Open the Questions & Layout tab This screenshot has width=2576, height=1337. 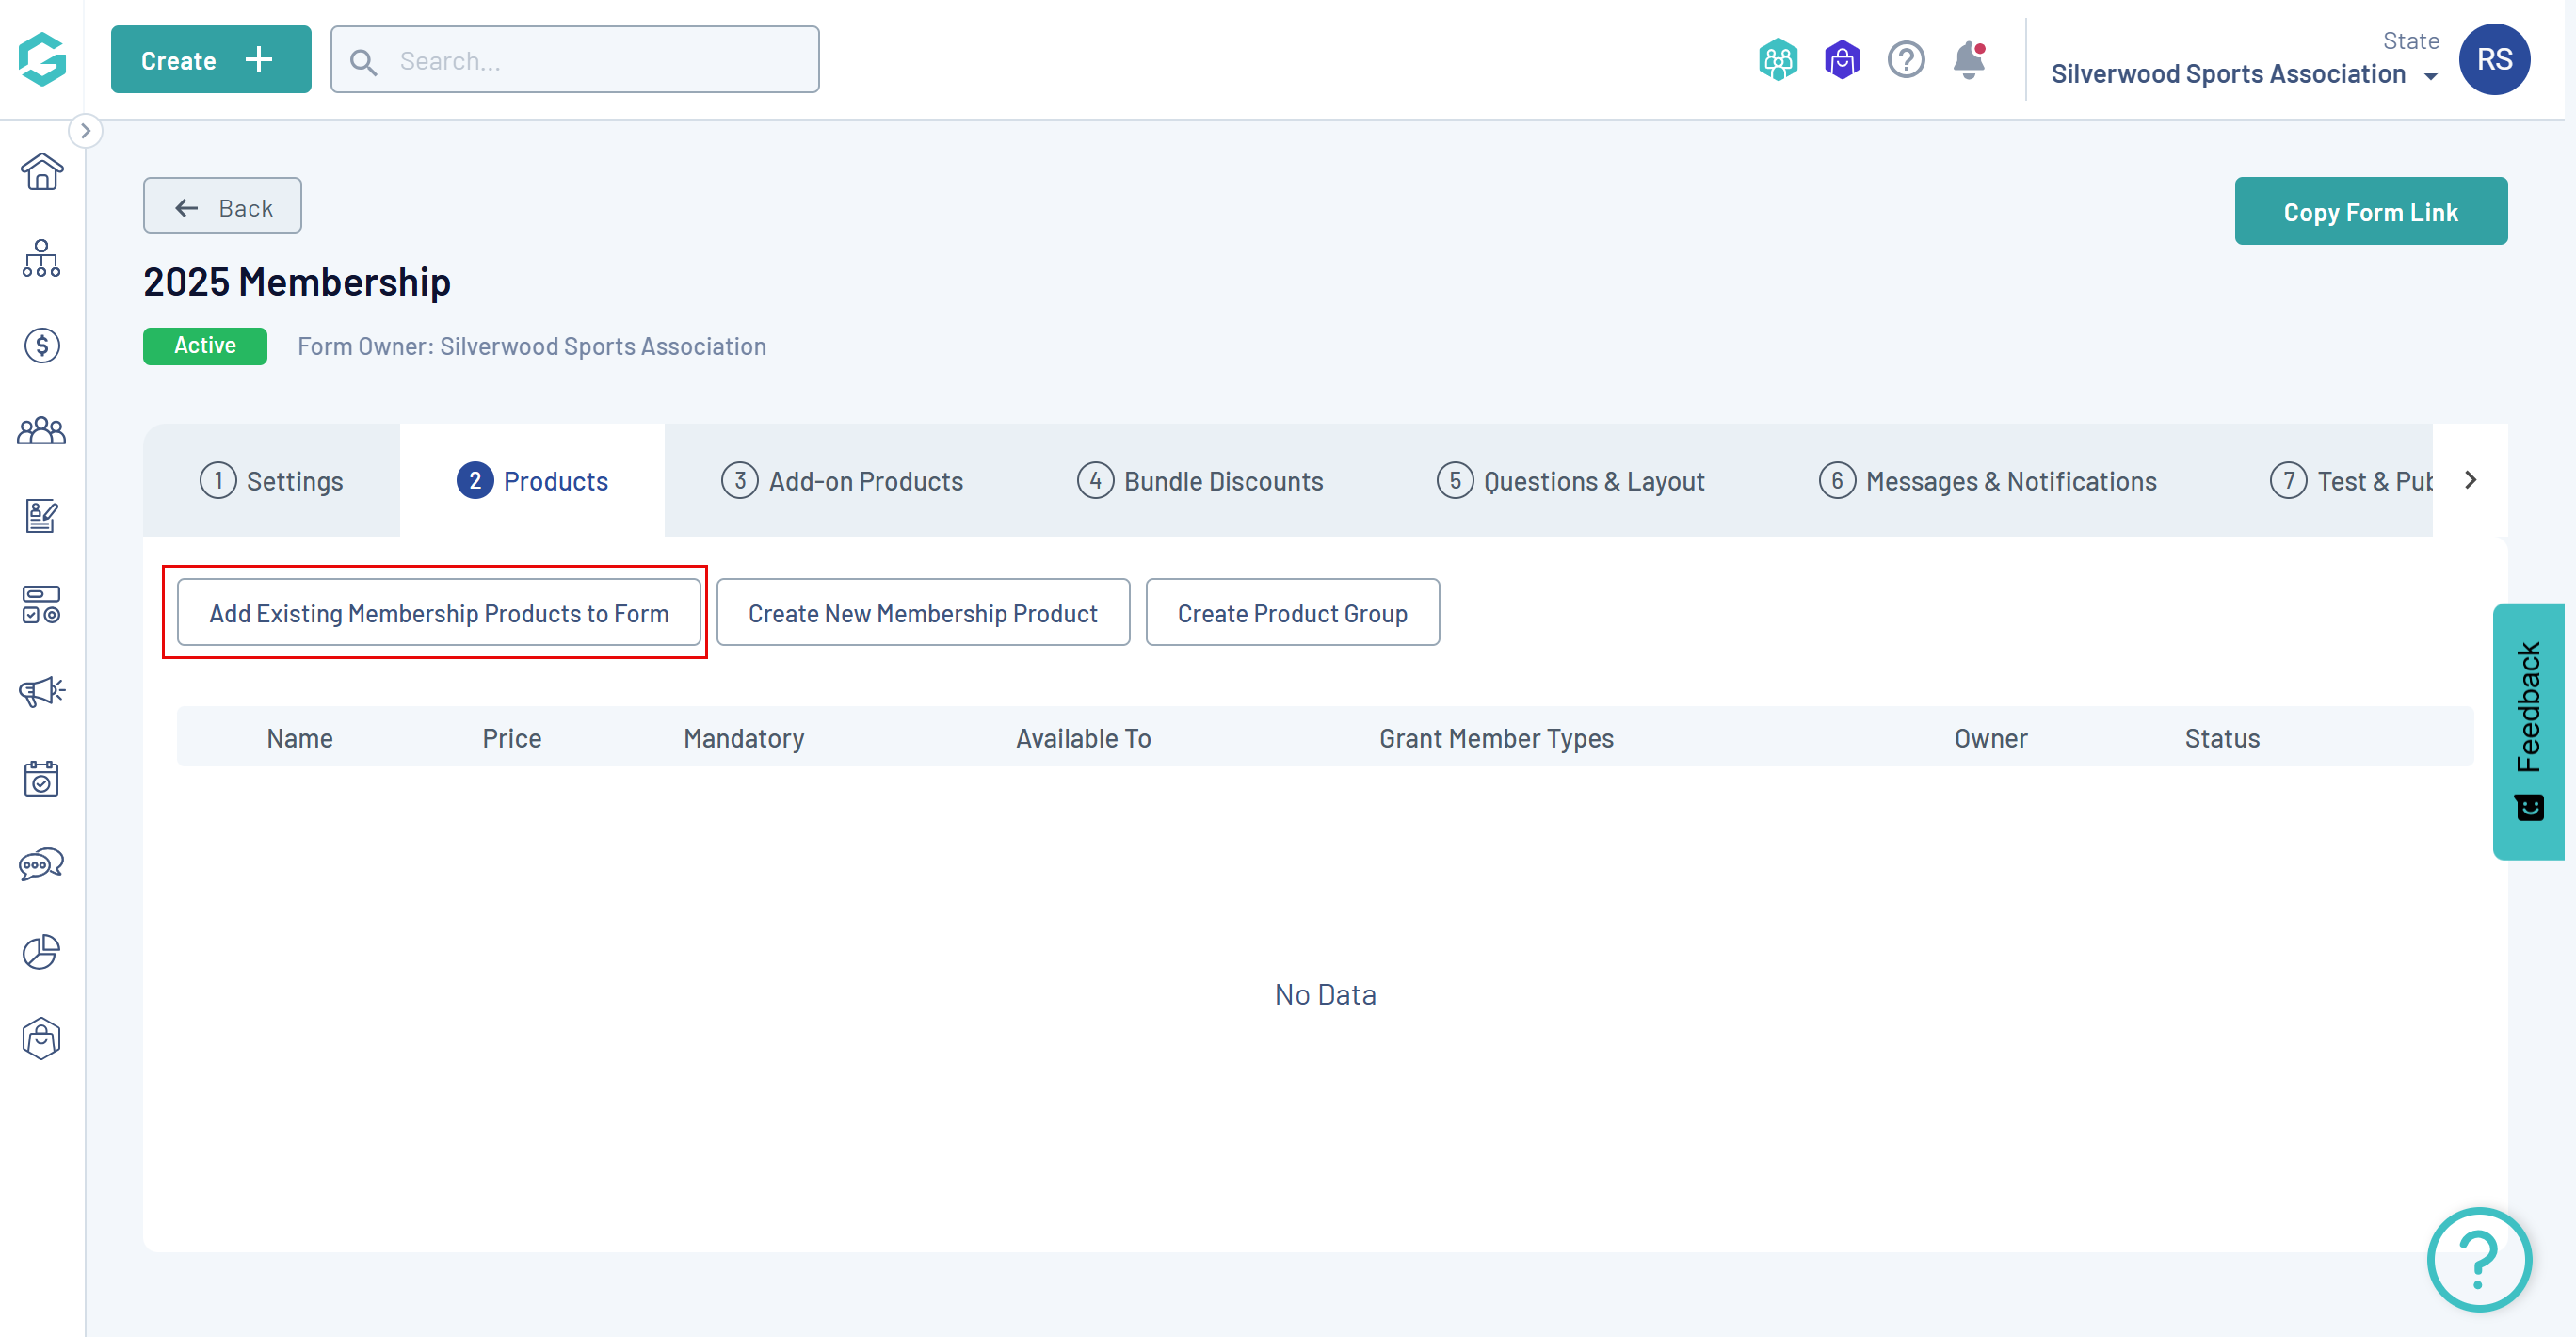[x=1570, y=481]
